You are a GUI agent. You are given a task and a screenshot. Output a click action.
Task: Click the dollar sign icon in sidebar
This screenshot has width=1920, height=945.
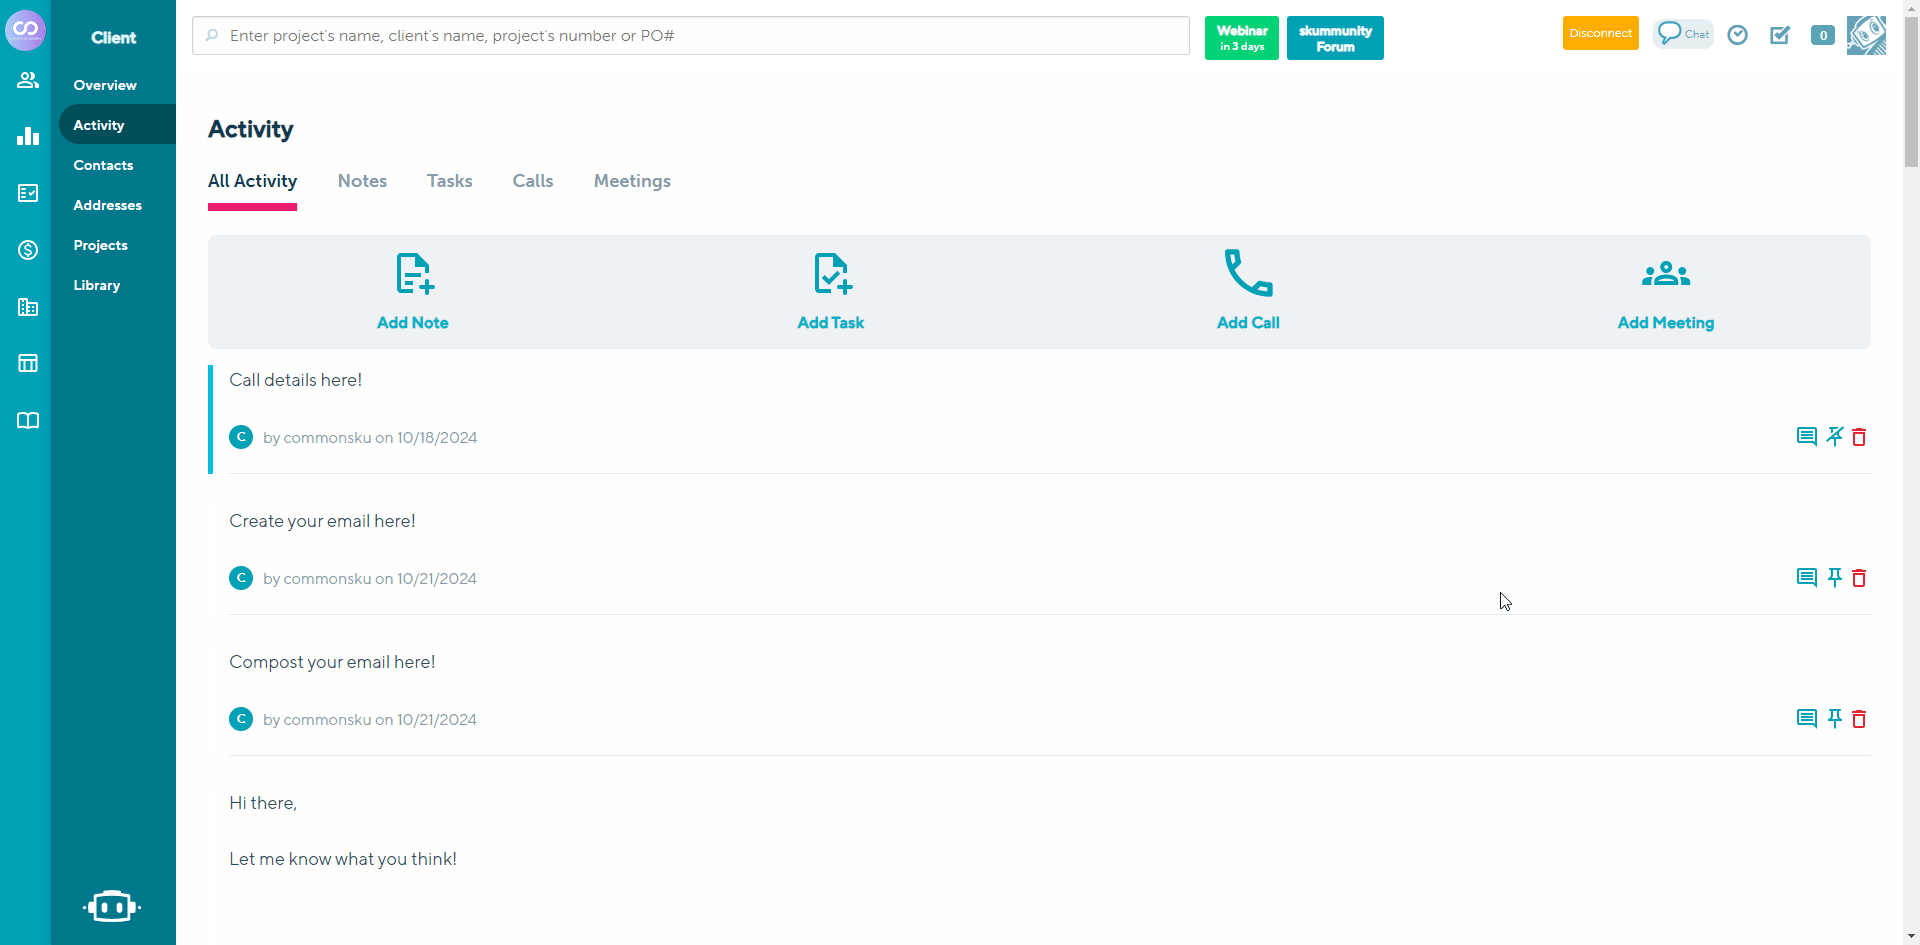(28, 250)
